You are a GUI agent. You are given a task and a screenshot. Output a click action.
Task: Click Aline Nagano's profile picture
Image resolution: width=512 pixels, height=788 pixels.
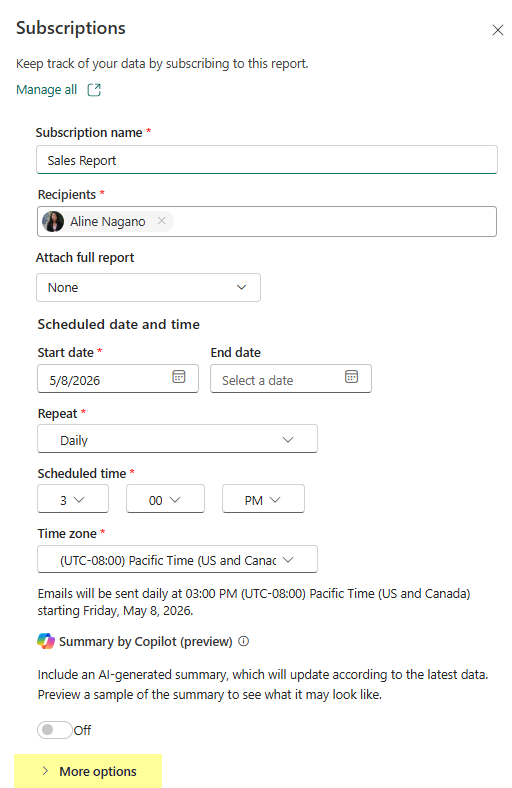coord(53,222)
